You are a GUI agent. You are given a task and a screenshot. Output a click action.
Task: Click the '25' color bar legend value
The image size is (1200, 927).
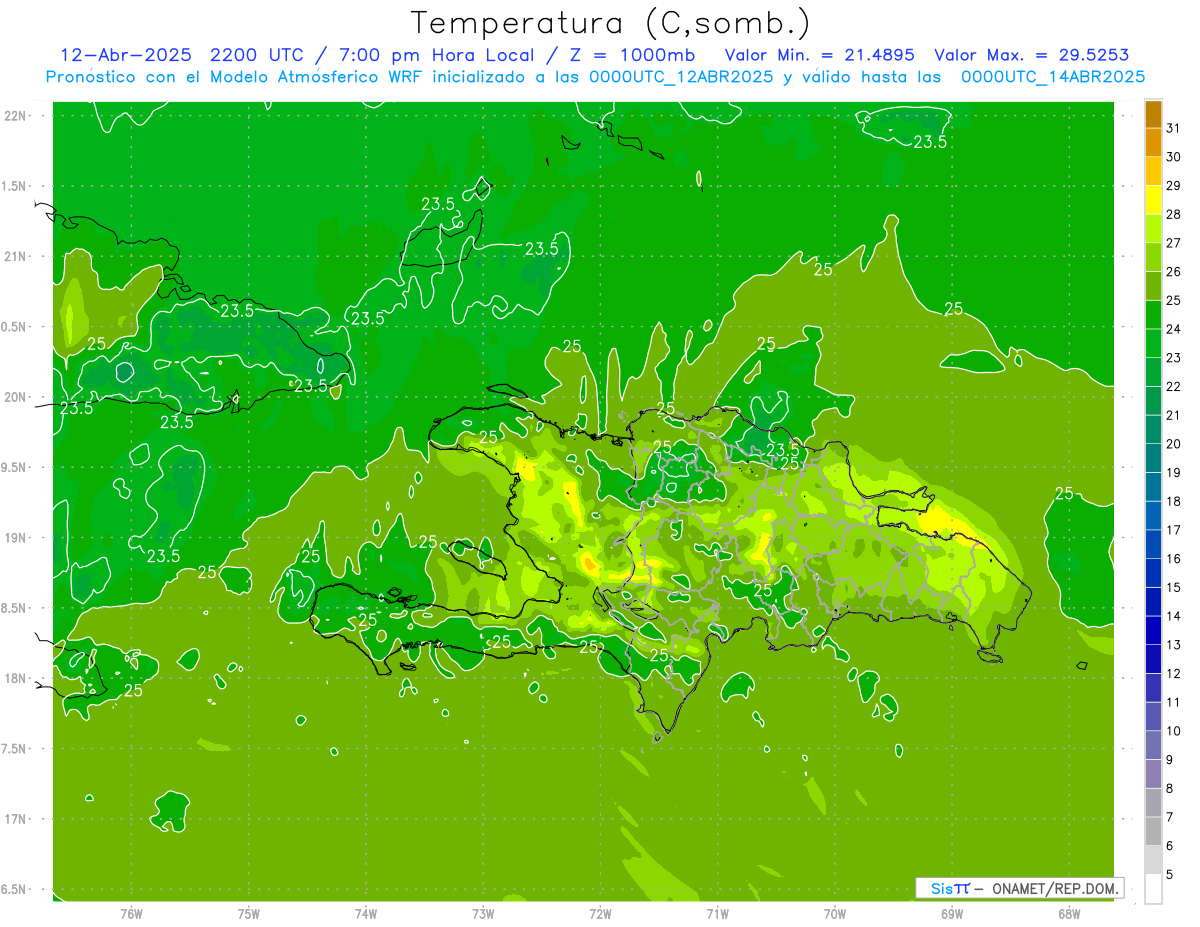click(1174, 300)
